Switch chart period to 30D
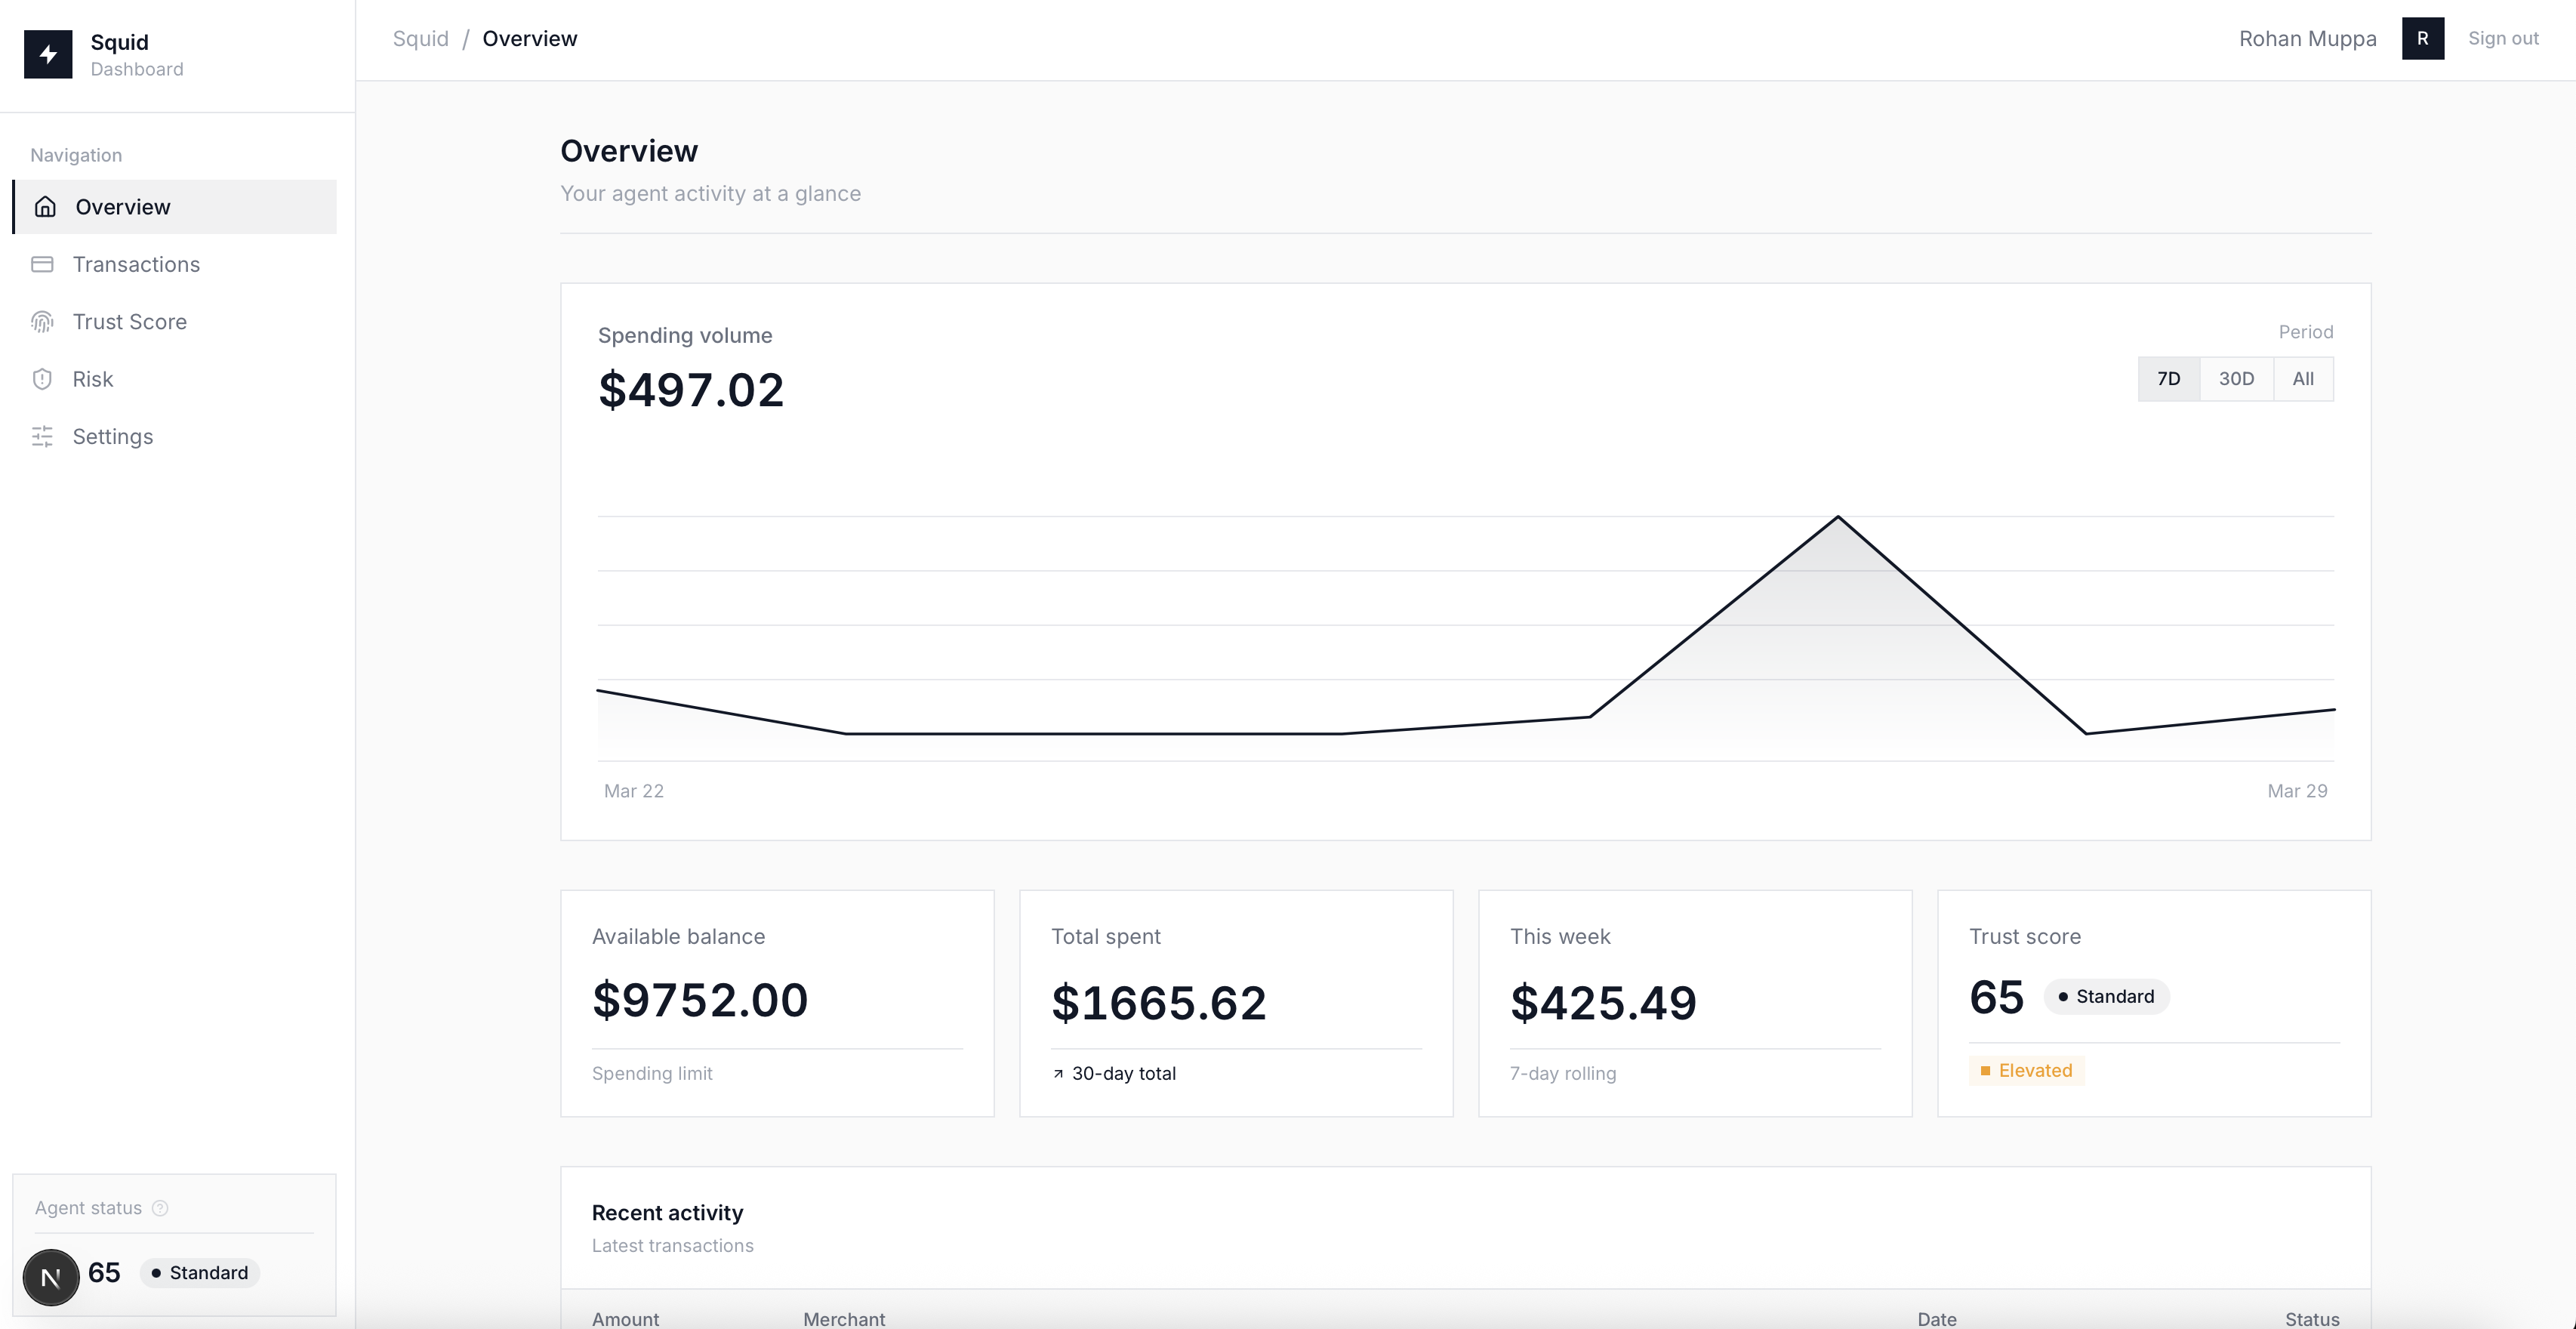The width and height of the screenshot is (2576, 1329). pos(2236,379)
